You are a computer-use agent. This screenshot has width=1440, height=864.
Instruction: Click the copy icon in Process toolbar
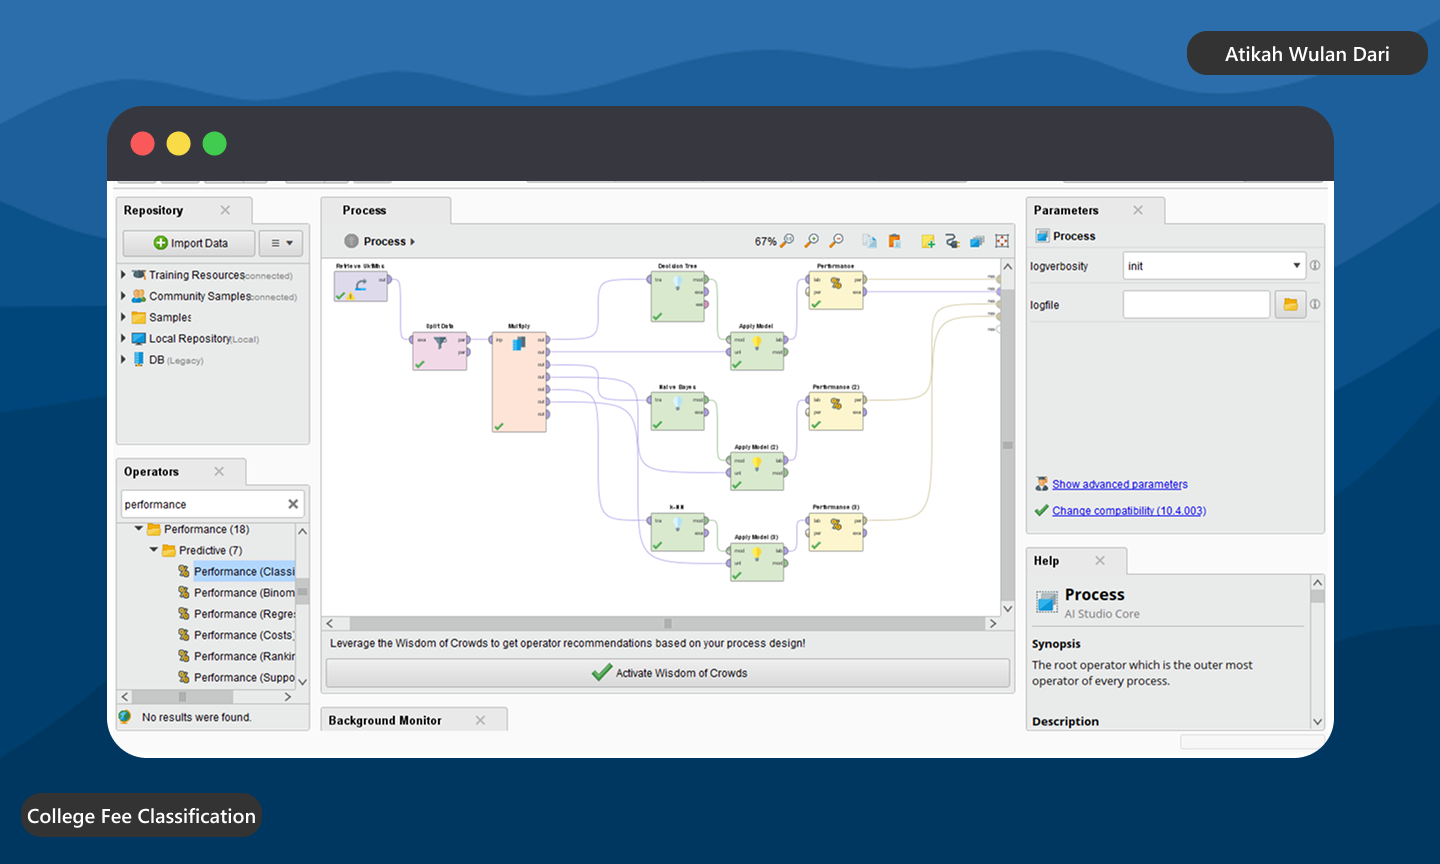click(x=870, y=241)
